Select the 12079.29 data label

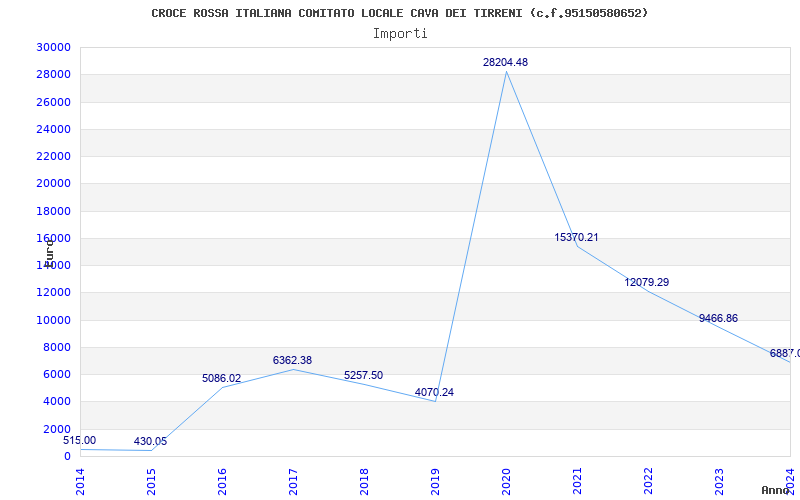tap(646, 282)
